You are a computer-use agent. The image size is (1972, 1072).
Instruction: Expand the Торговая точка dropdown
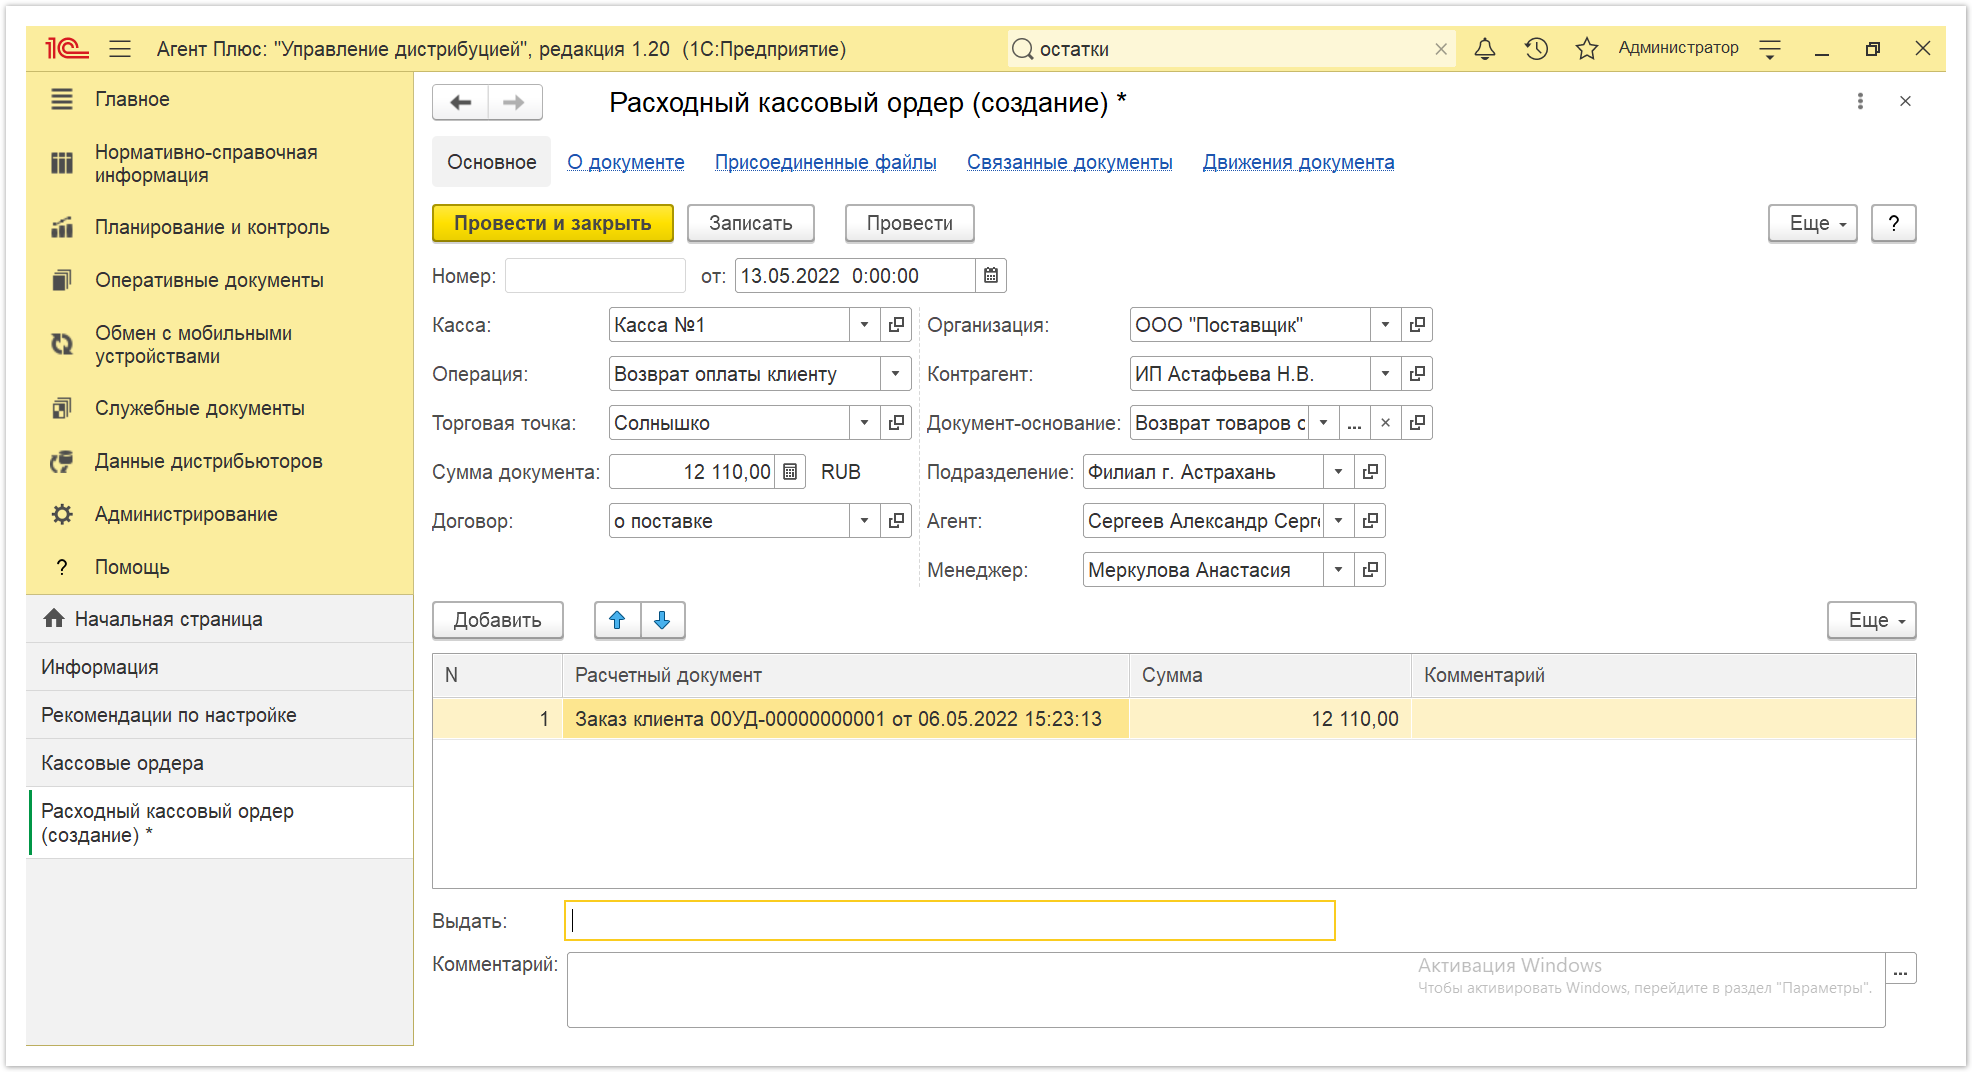864,423
